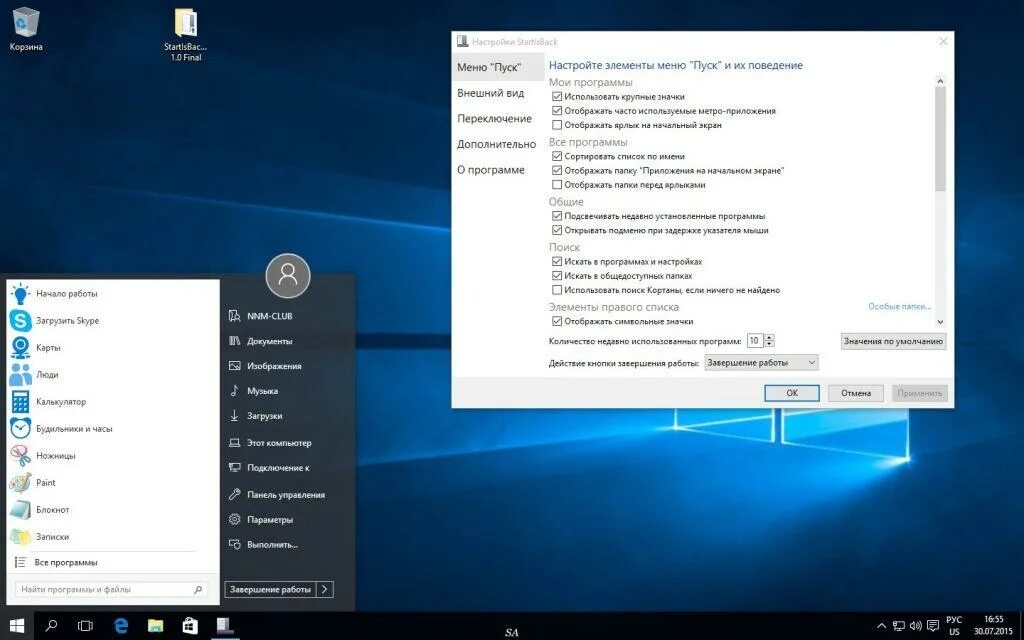Image resolution: width=1024 pixels, height=640 pixels.
Task: Click OK in StartIsBack settings
Action: [792, 393]
